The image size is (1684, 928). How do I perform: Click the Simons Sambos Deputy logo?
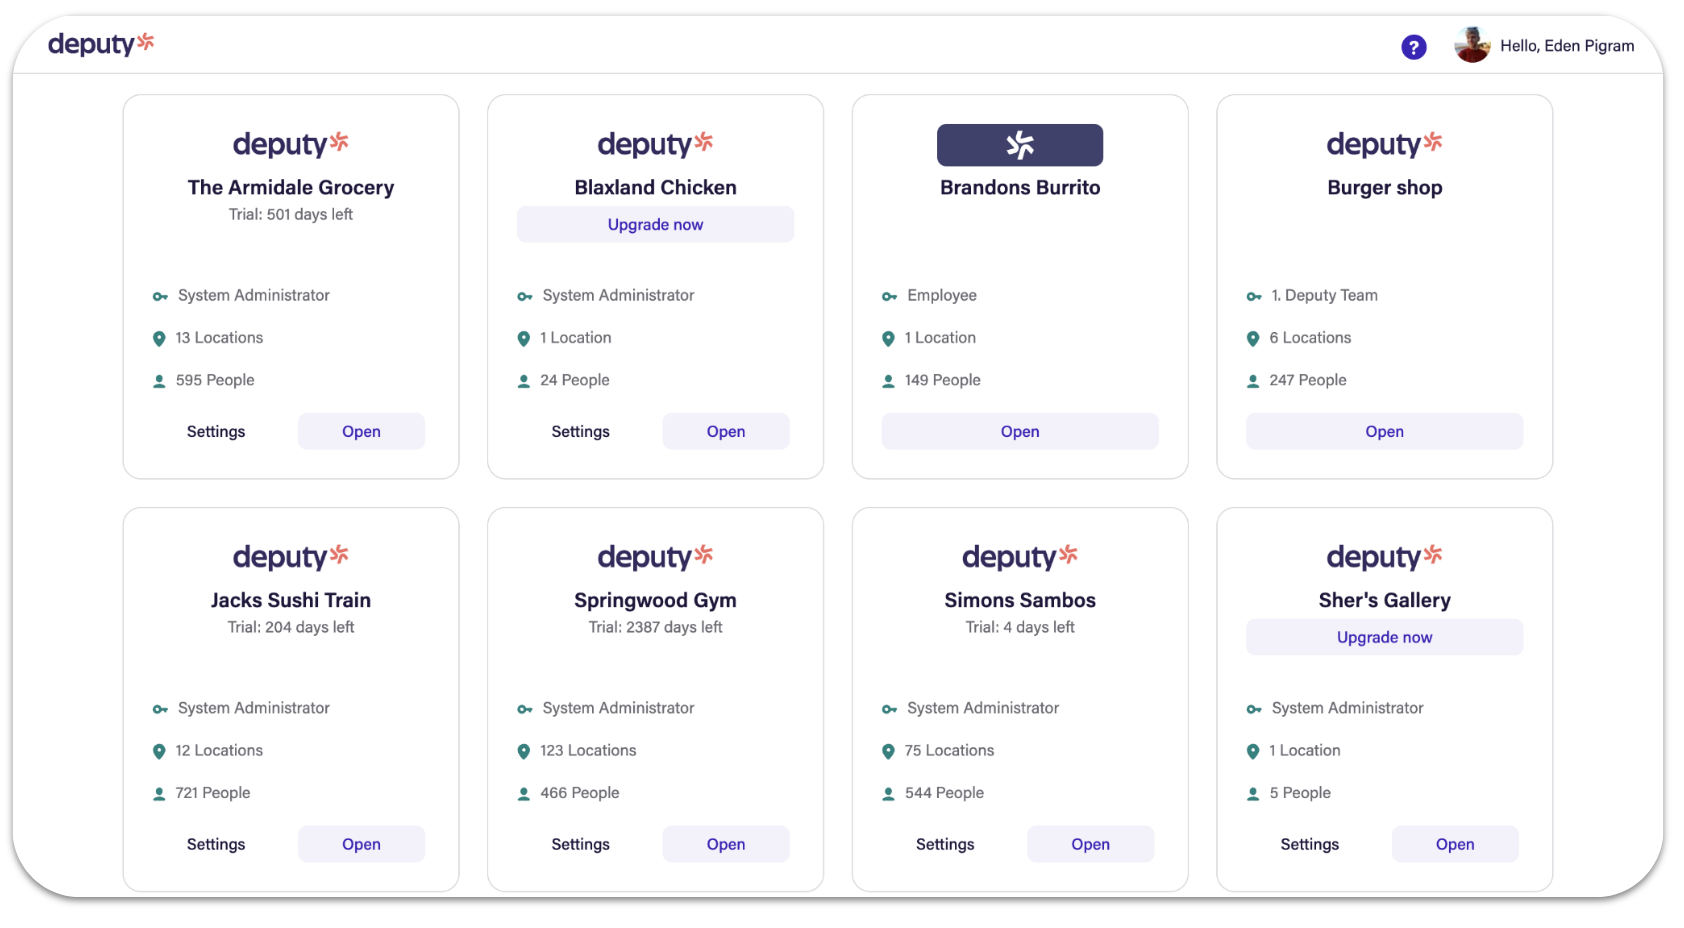pos(1020,557)
